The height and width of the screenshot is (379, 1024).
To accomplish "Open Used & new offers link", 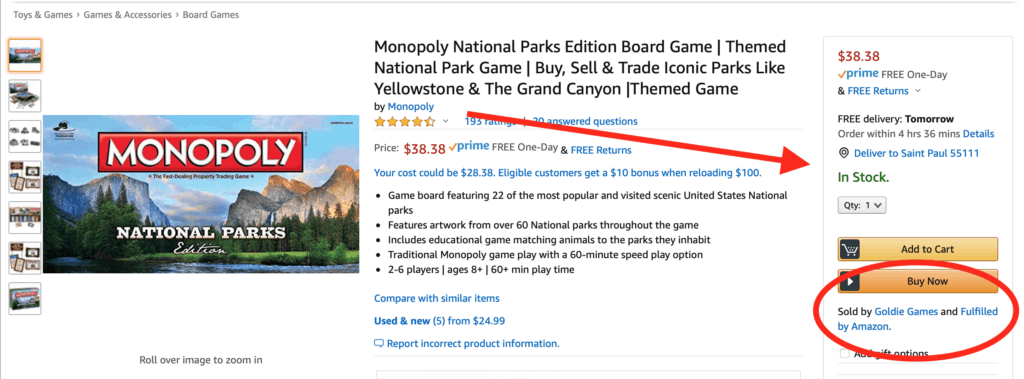I will [440, 321].
